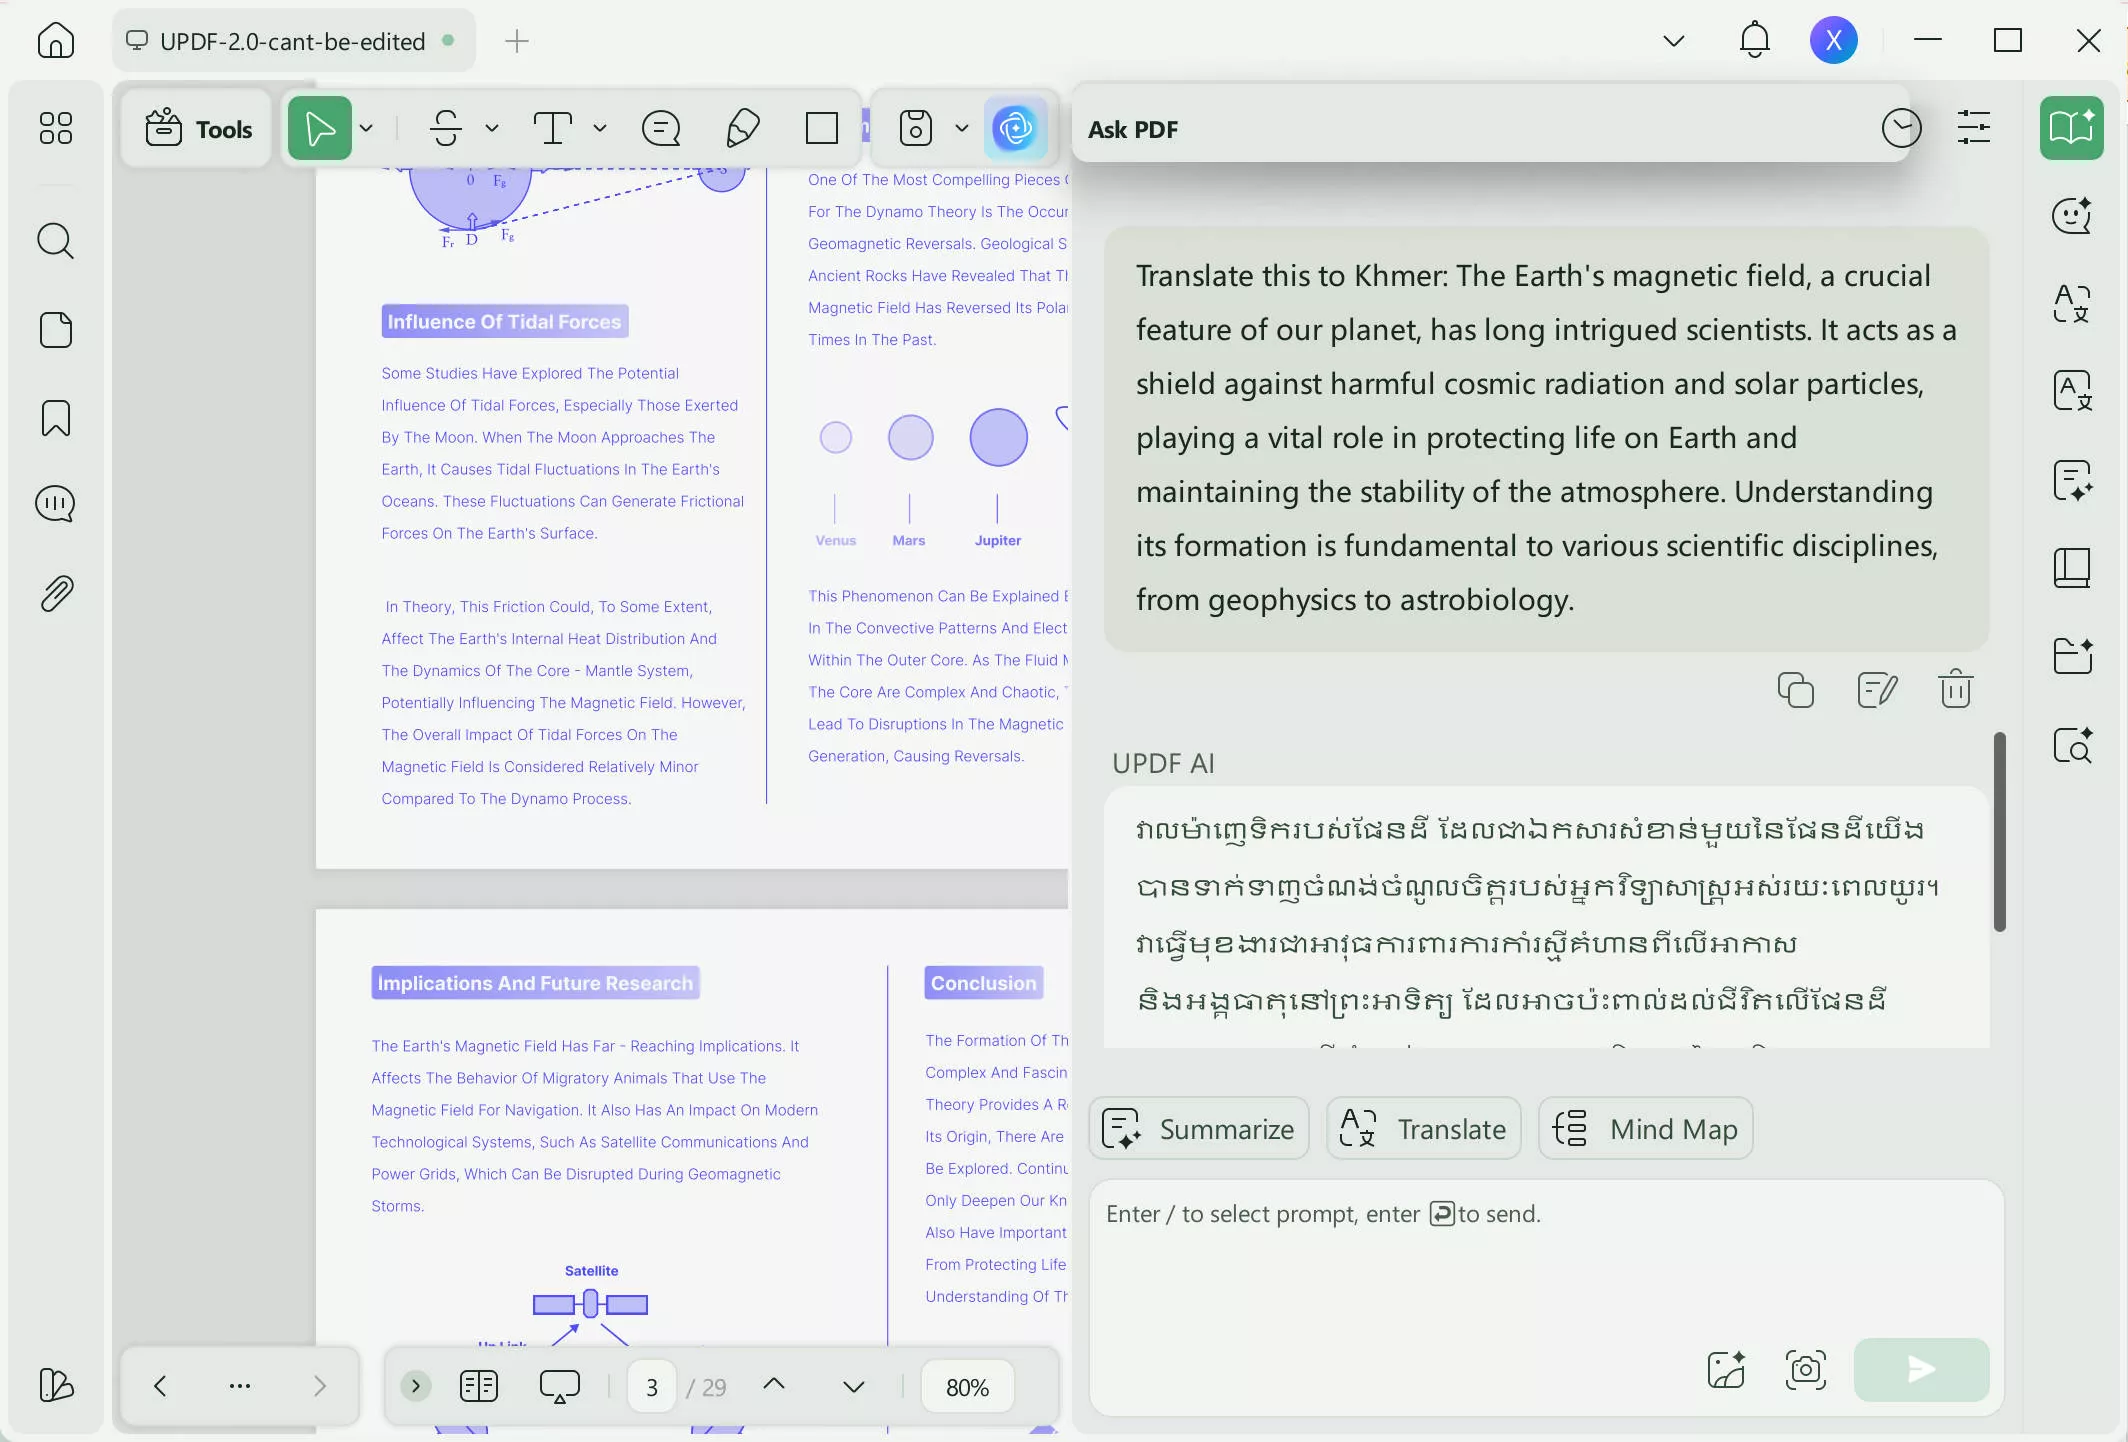Click the Summarize button

click(1197, 1128)
